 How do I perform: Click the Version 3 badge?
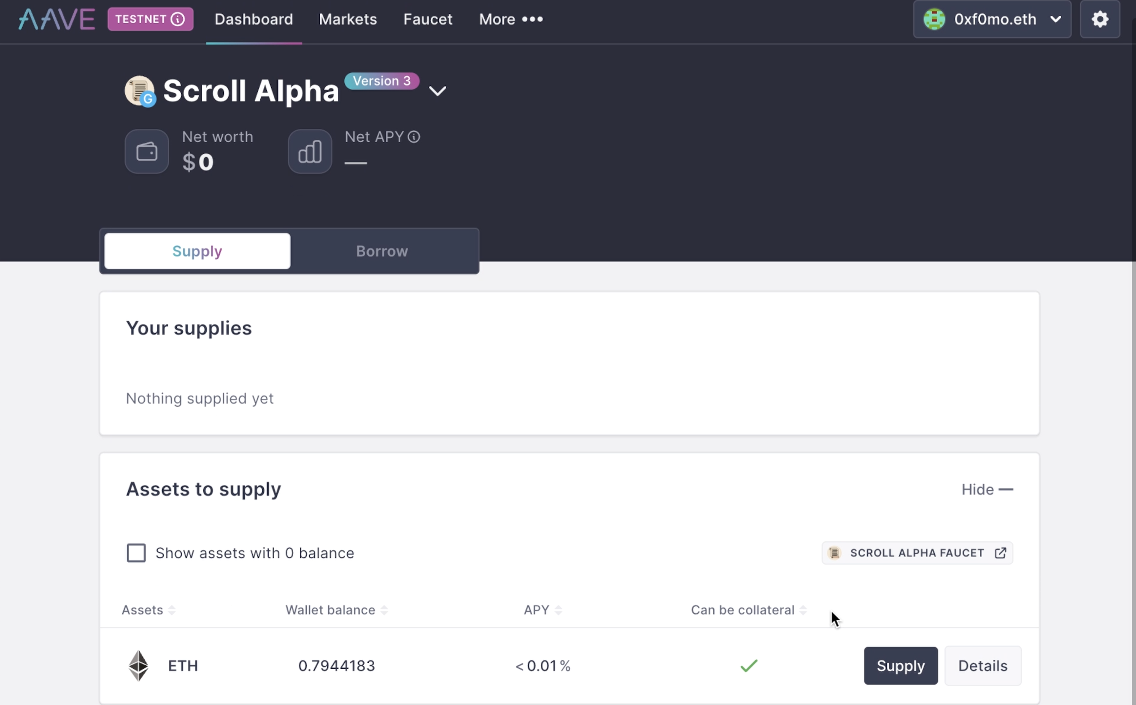tap(382, 81)
